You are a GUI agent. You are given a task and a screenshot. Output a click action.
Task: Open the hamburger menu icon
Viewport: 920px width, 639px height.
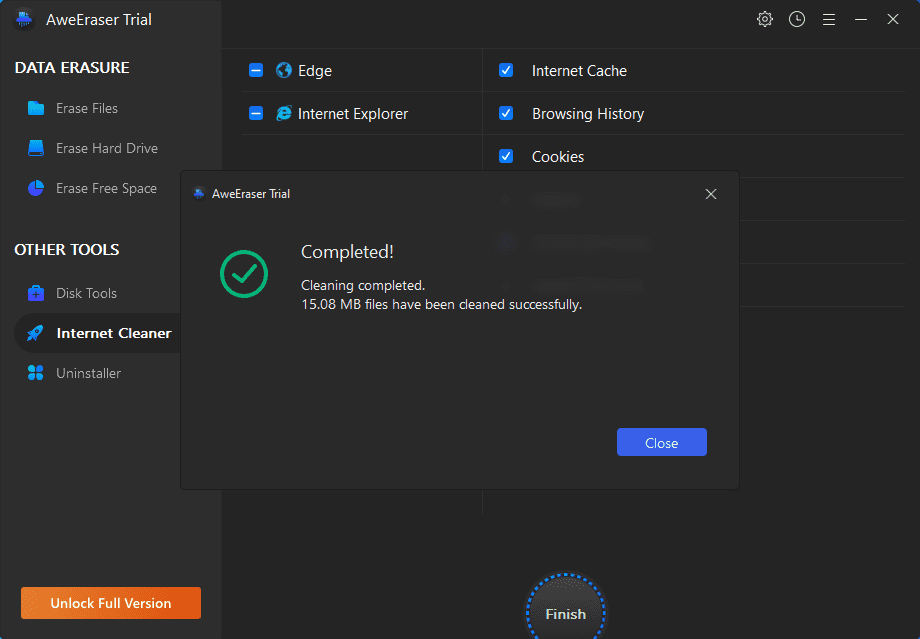click(x=829, y=19)
